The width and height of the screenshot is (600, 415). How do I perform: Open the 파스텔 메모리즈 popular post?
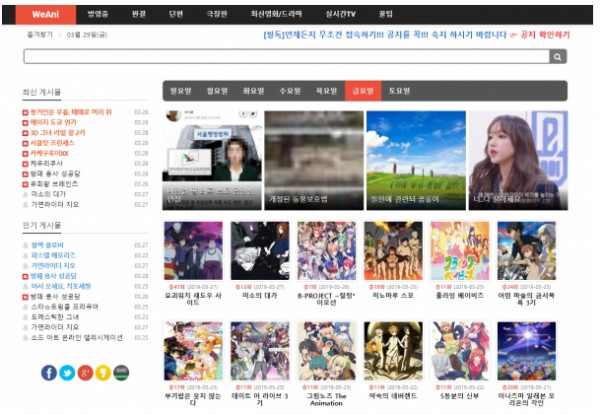pyautogui.click(x=53, y=256)
